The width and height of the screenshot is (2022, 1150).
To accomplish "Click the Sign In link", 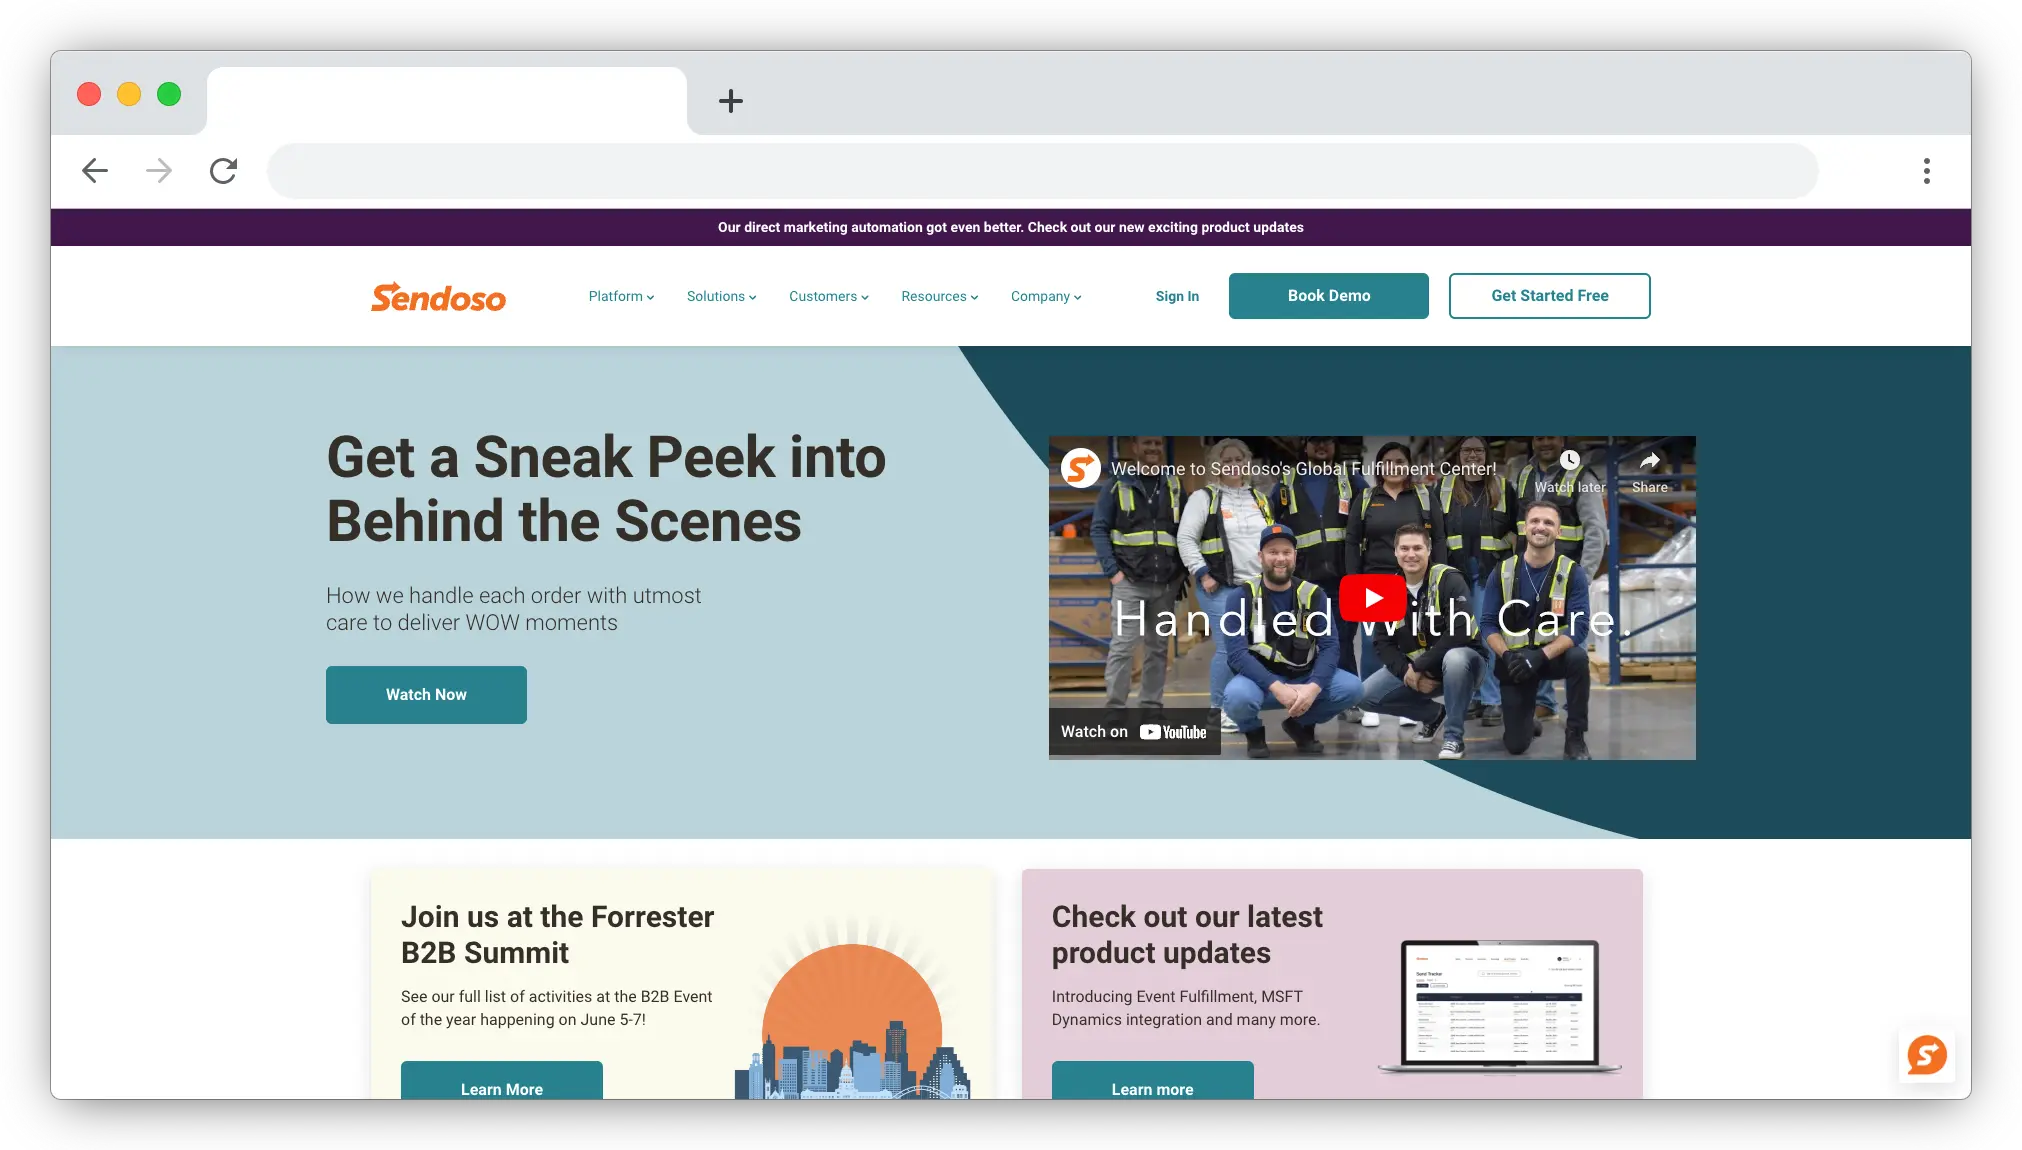I will tap(1177, 297).
